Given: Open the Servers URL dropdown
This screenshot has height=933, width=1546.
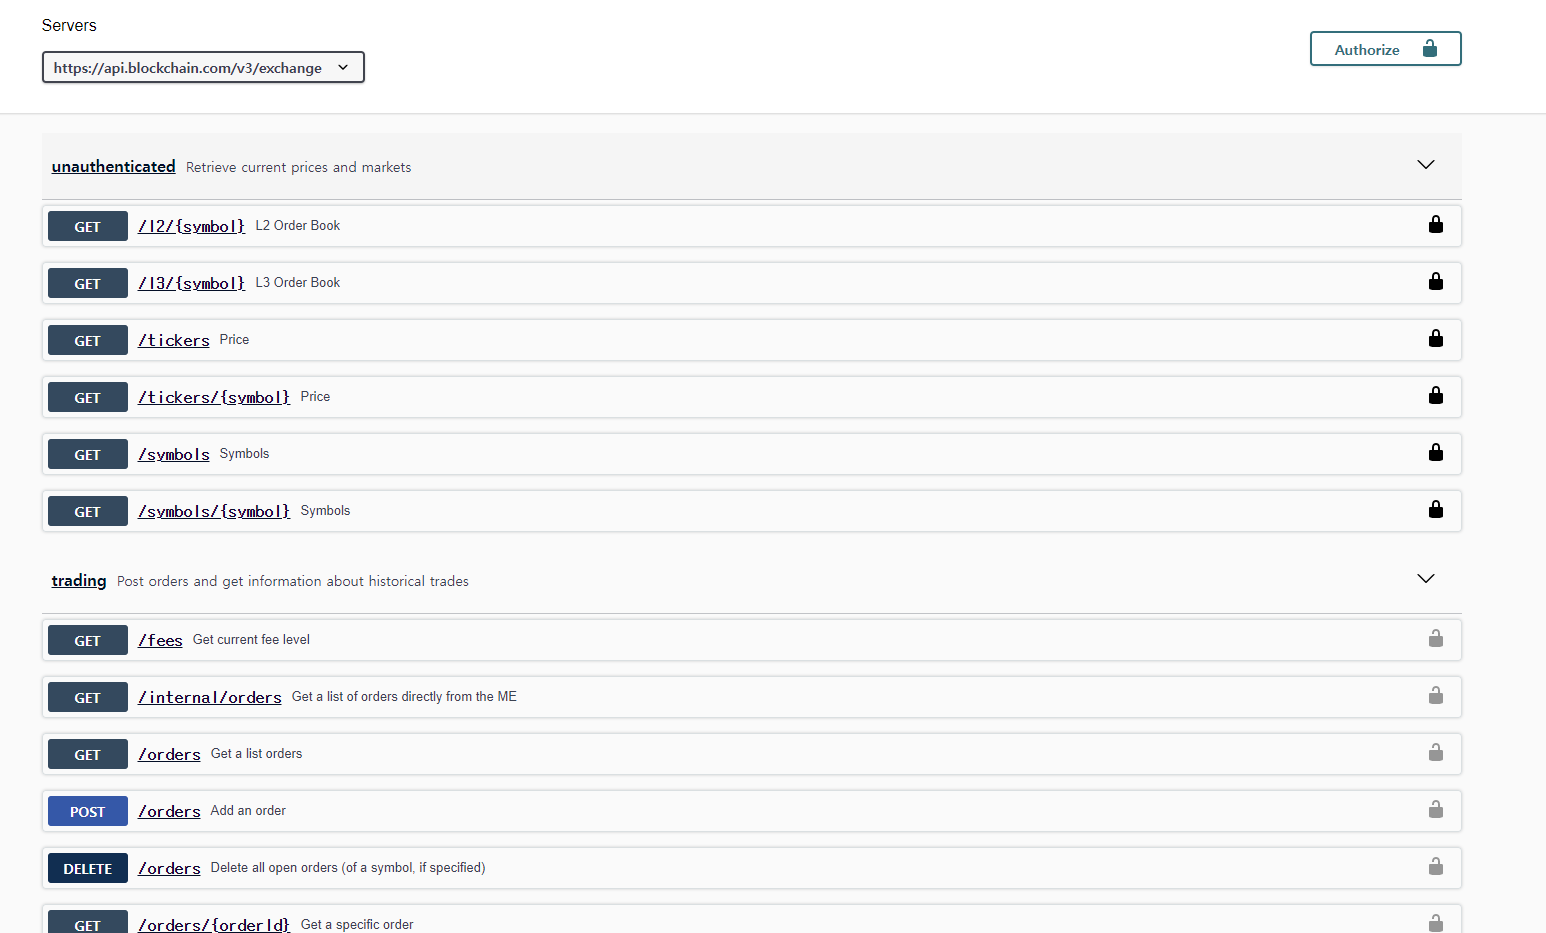Looking at the screenshot, I should pos(203,67).
